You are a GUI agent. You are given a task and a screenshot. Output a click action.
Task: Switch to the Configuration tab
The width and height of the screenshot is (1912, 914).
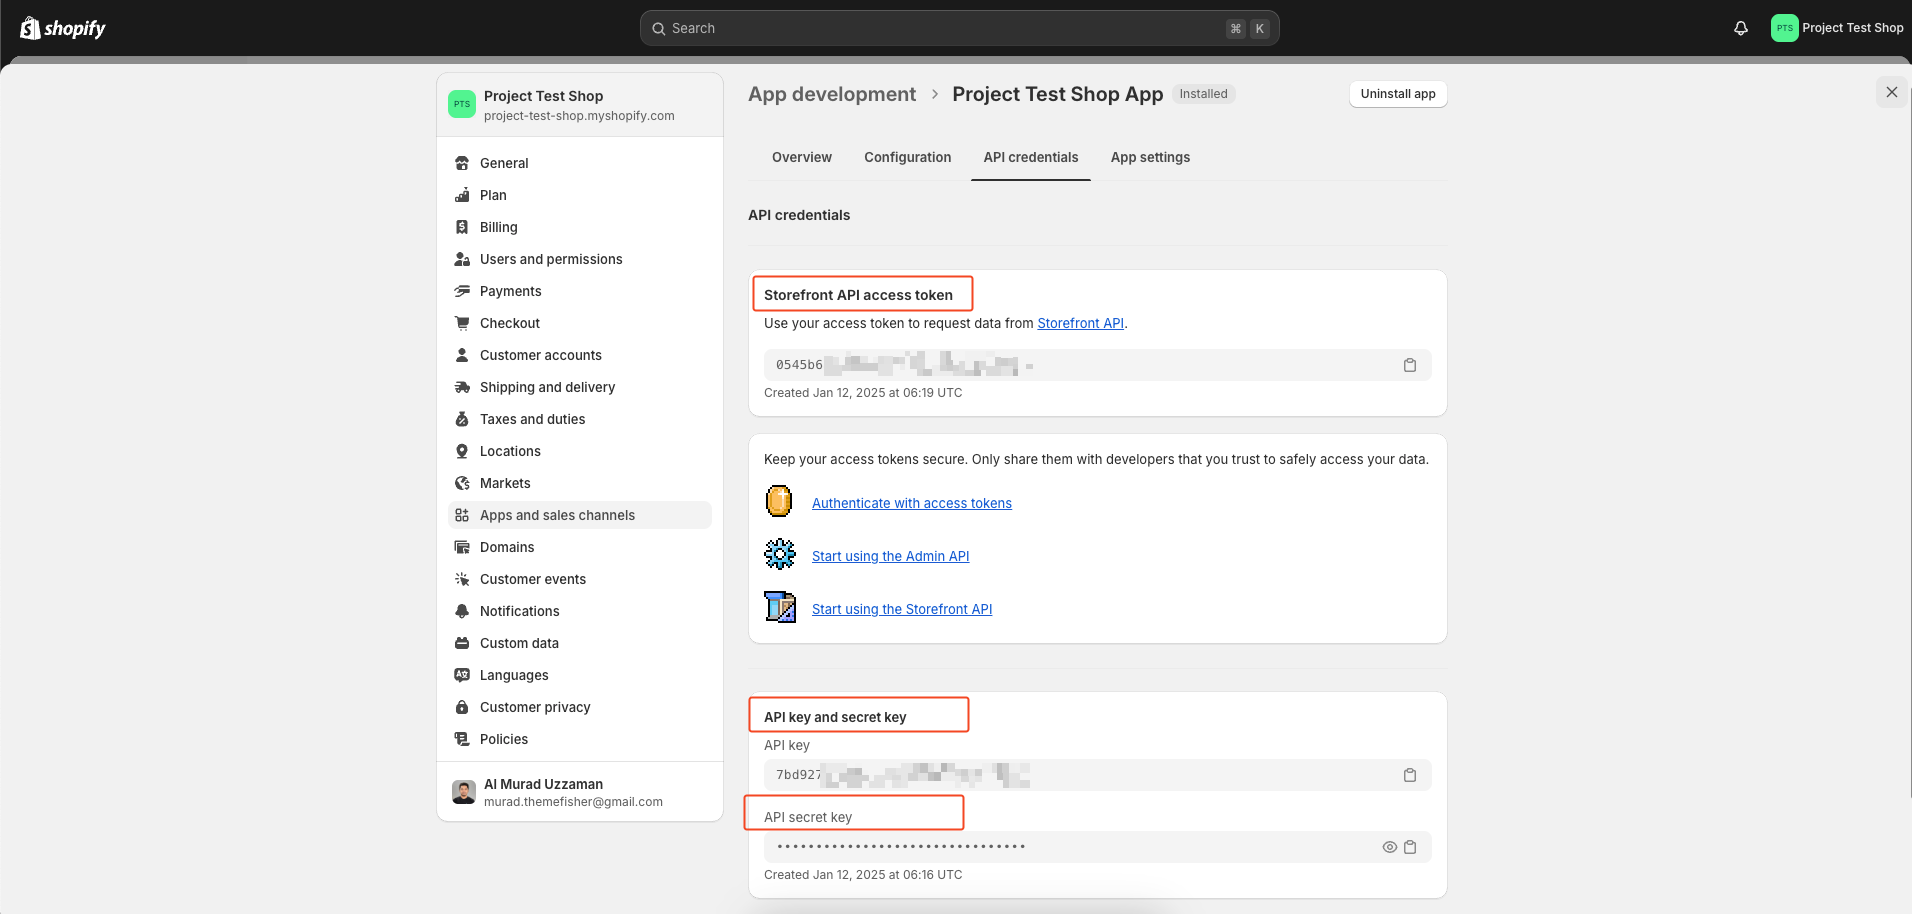click(907, 157)
